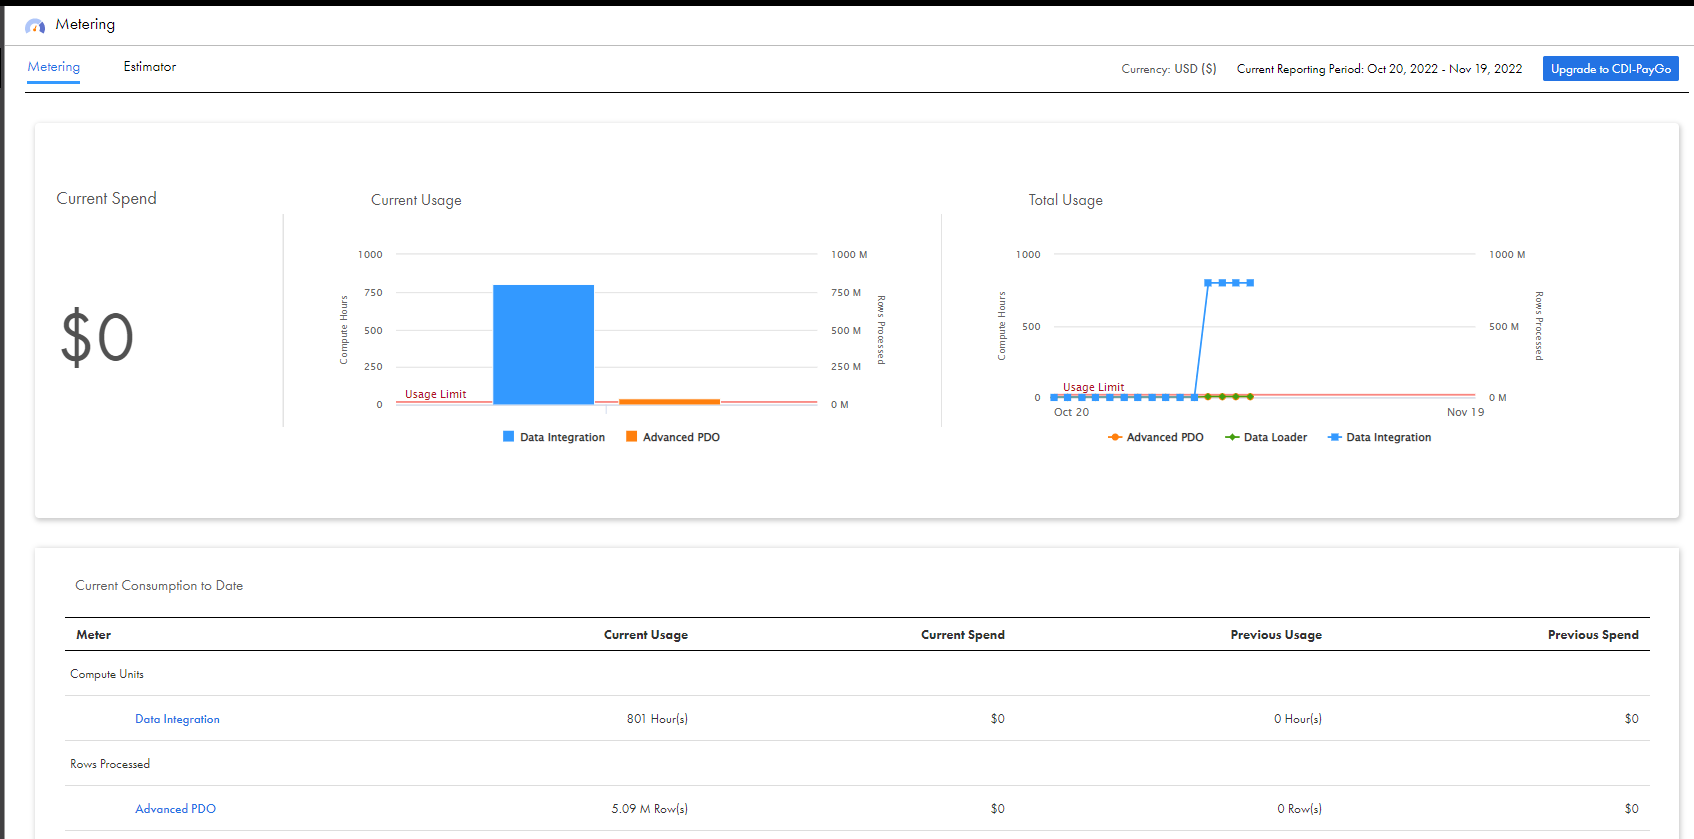Click the Current Reporting Period text
Image resolution: width=1694 pixels, height=839 pixels.
pyautogui.click(x=1379, y=69)
